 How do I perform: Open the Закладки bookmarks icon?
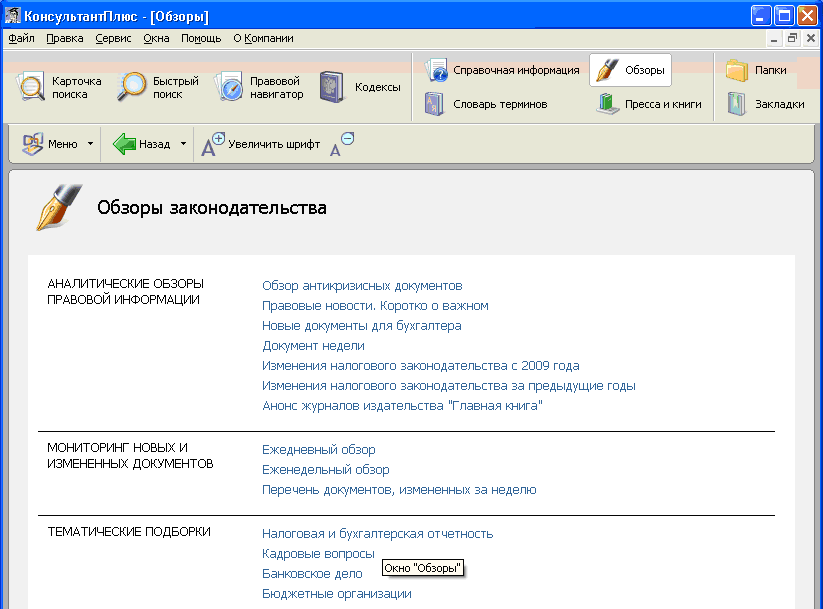pyautogui.click(x=737, y=104)
